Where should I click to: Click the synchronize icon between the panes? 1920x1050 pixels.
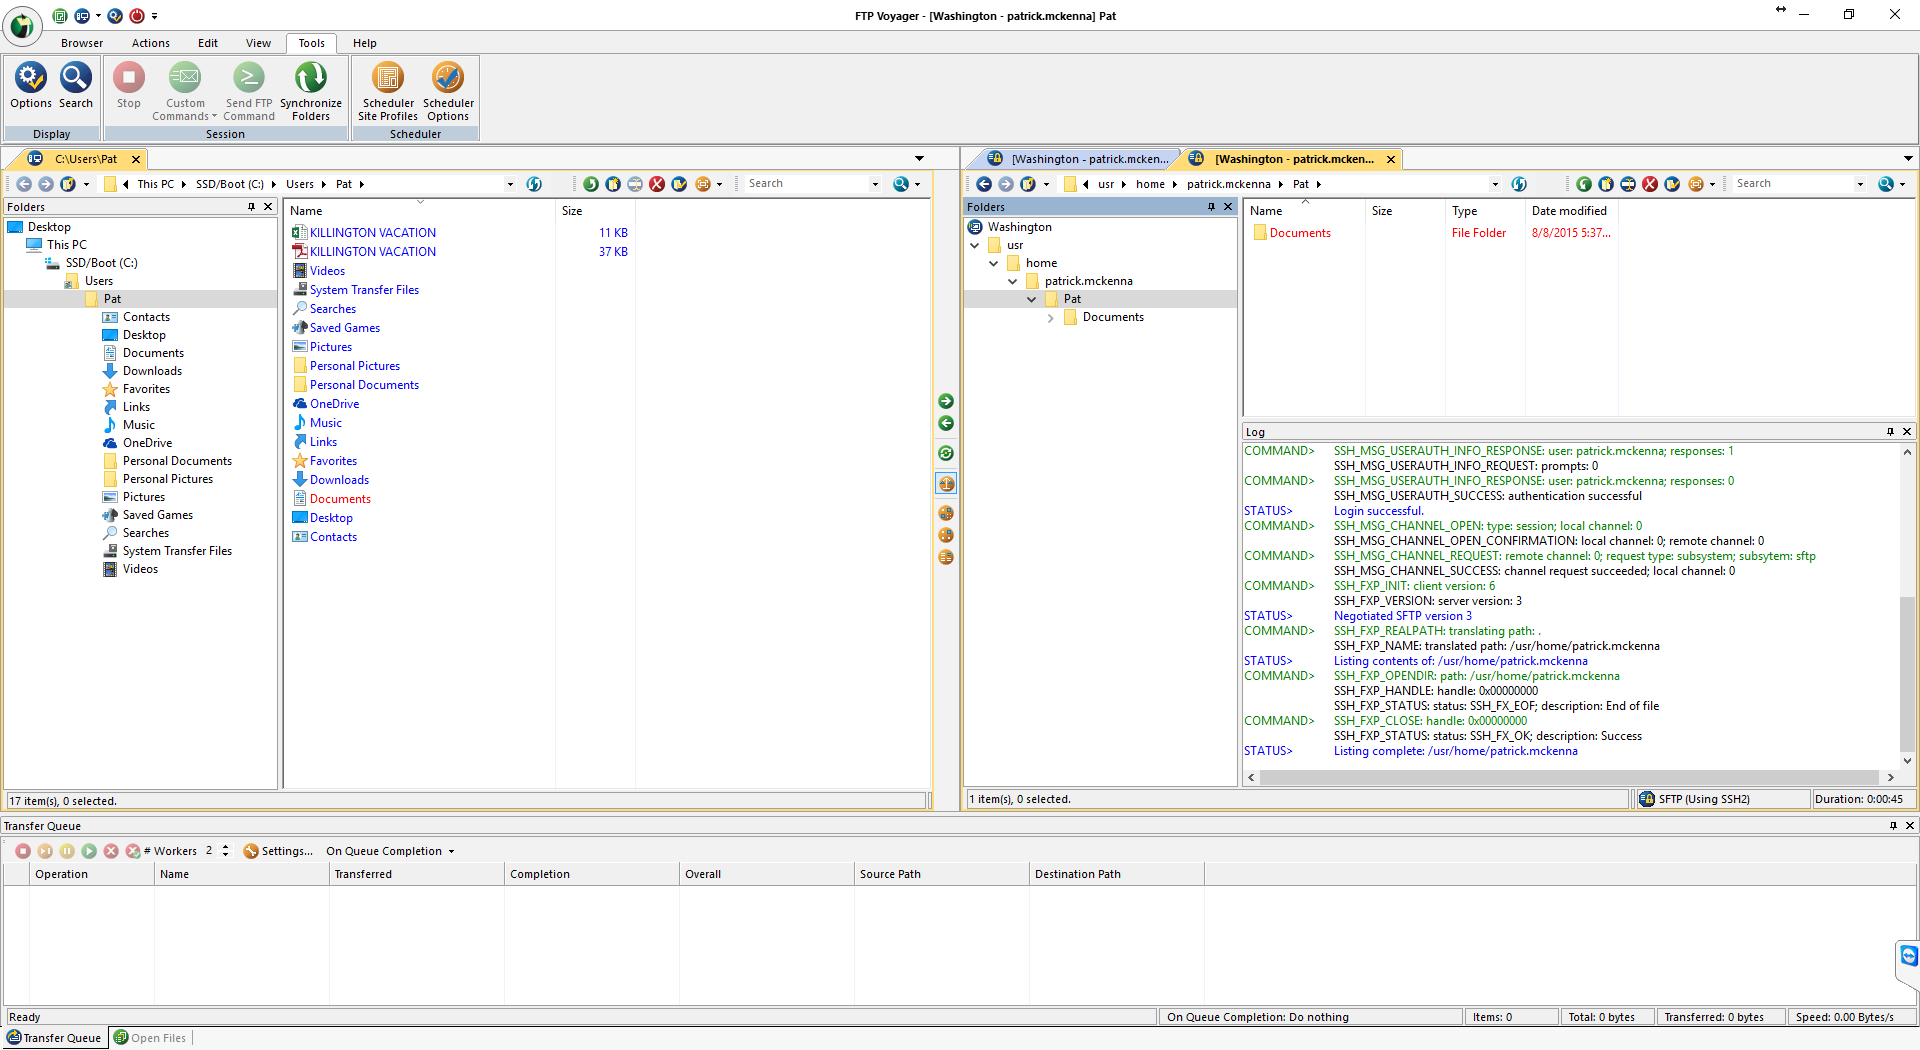(x=946, y=453)
